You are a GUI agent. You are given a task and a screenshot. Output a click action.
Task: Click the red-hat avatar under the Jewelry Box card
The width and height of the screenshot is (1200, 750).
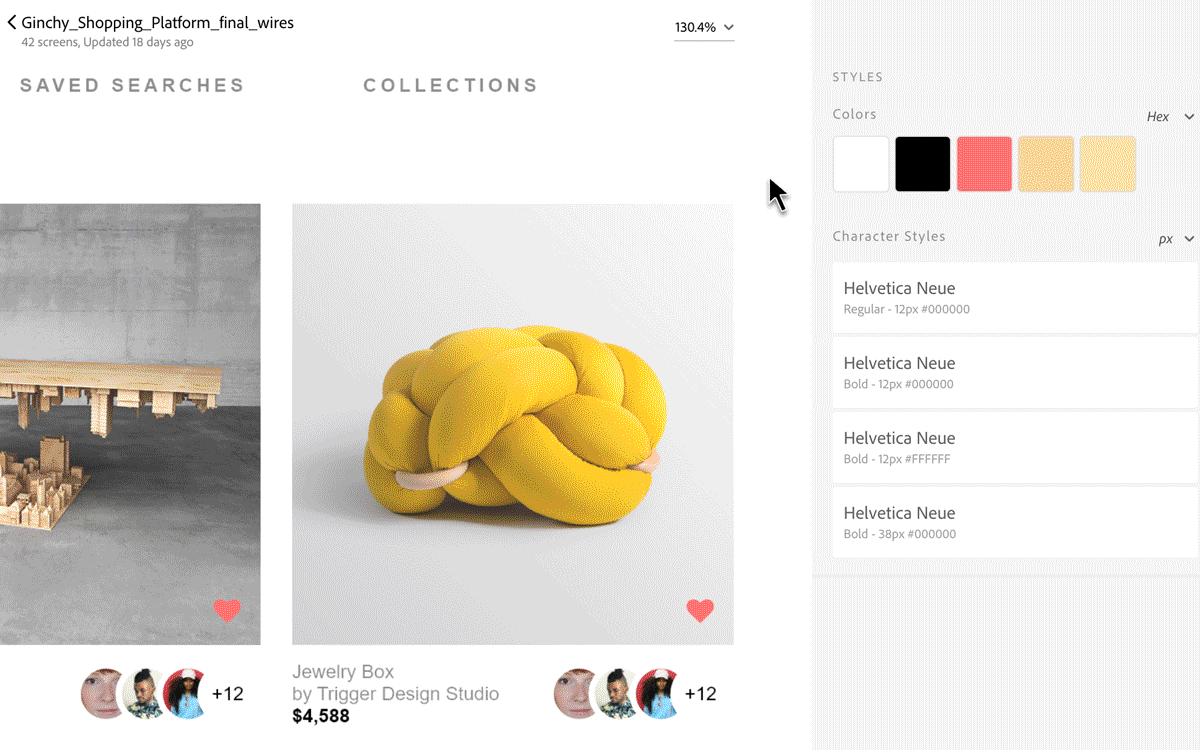coord(659,694)
